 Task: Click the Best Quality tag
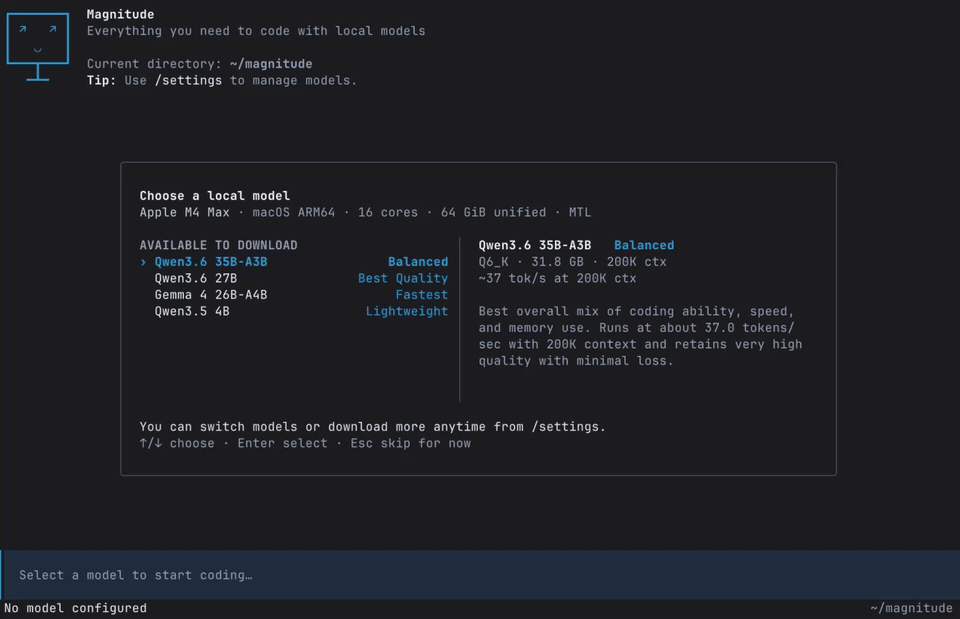[x=403, y=279]
